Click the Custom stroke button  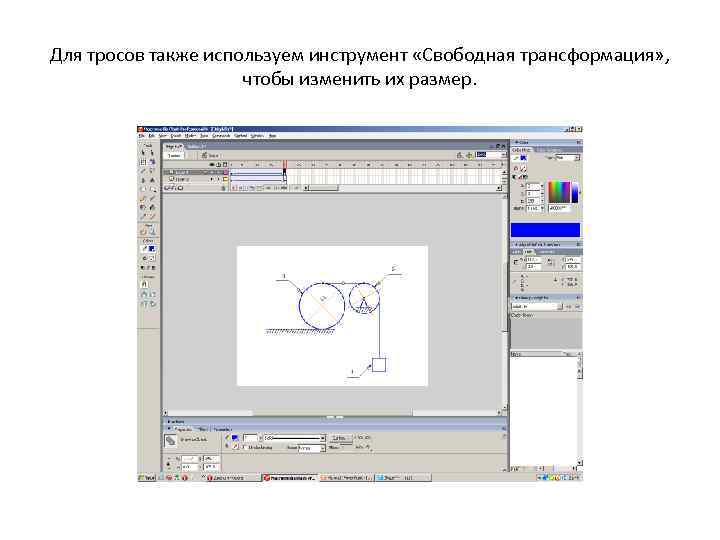(x=339, y=438)
